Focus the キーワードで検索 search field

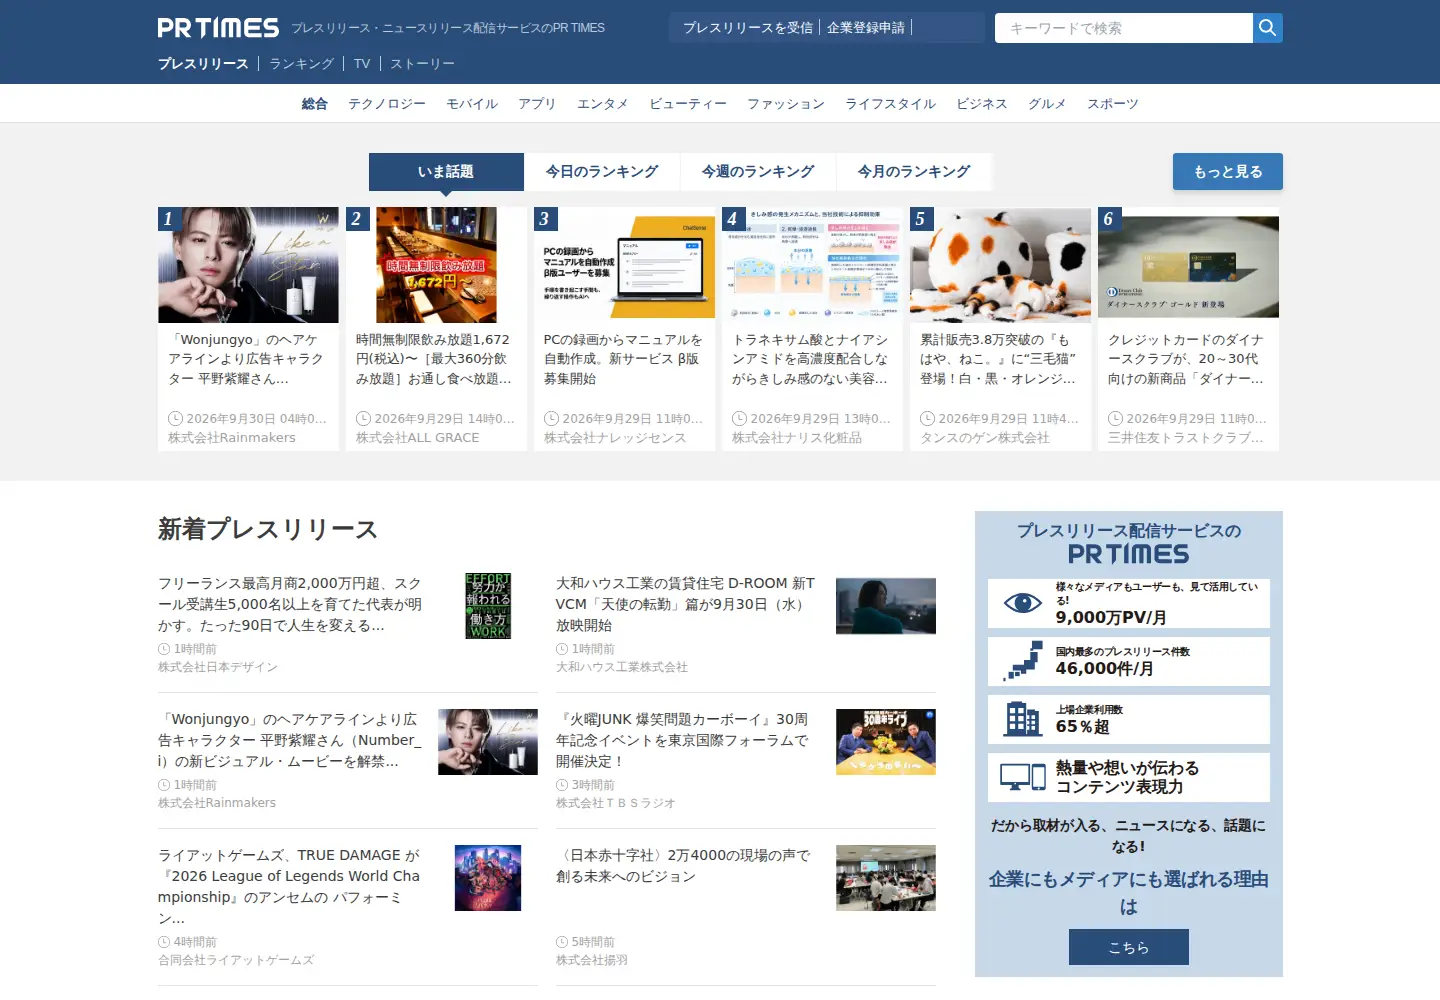1124,28
